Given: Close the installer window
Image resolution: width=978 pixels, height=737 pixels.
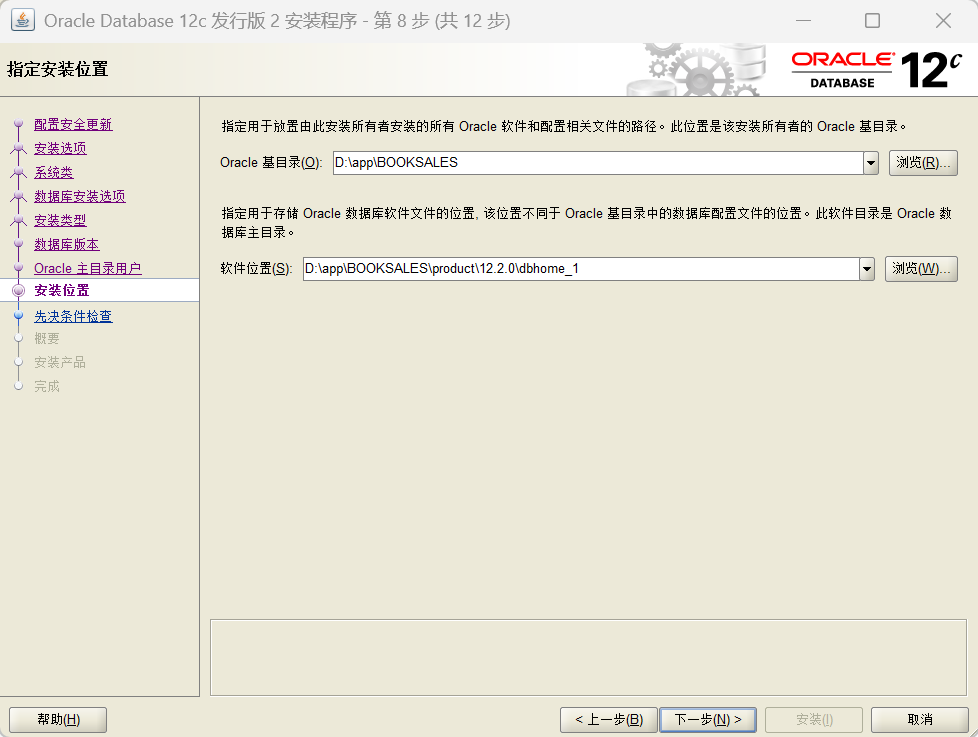Looking at the screenshot, I should click(x=943, y=21).
